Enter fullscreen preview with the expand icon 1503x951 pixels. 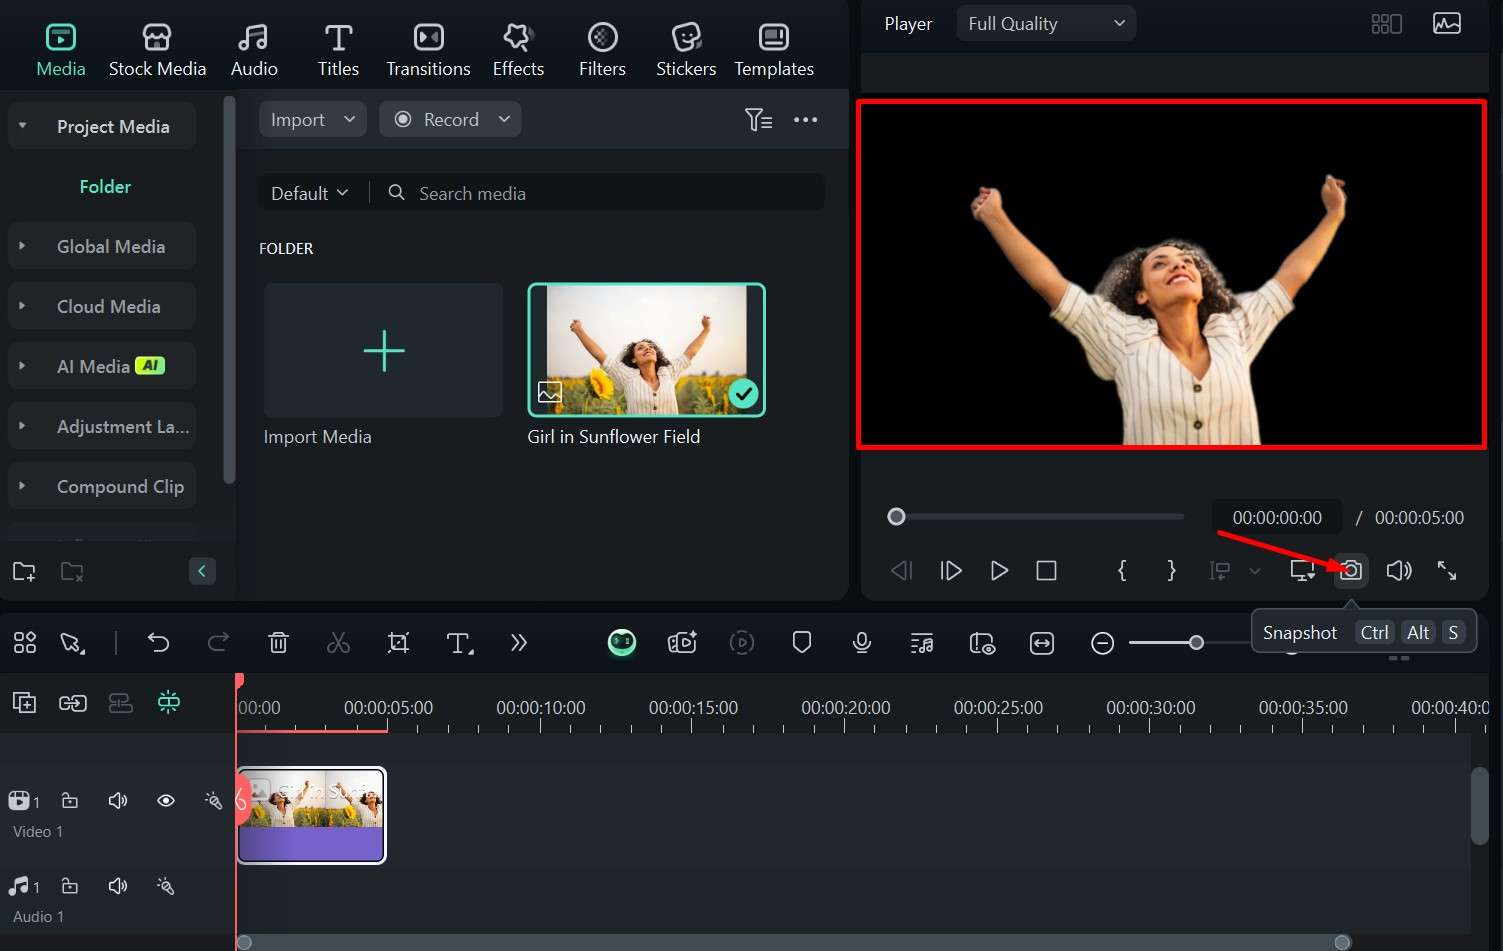[x=1447, y=570]
